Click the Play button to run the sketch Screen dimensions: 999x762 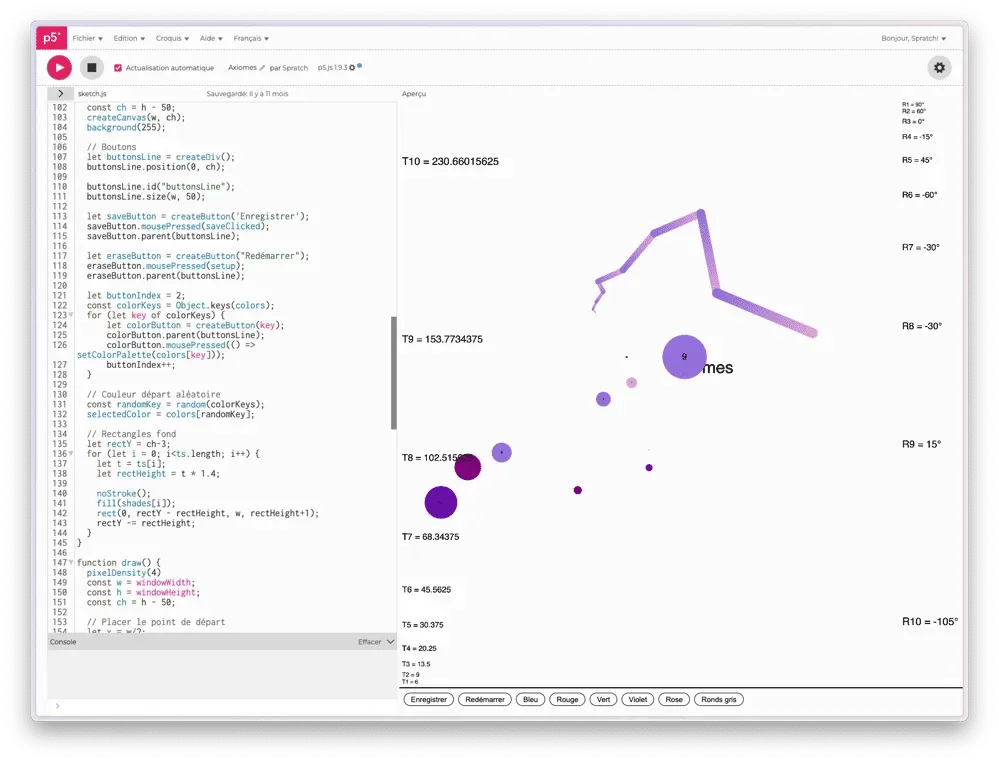click(x=59, y=67)
